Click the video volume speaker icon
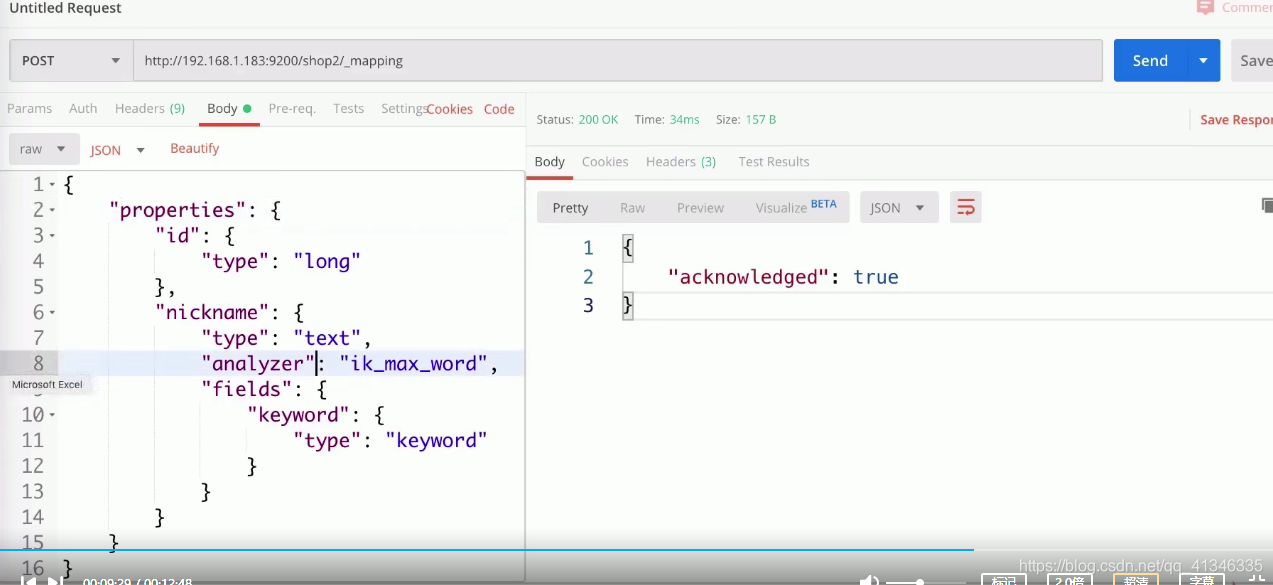The image size is (1273, 585). tap(869, 581)
